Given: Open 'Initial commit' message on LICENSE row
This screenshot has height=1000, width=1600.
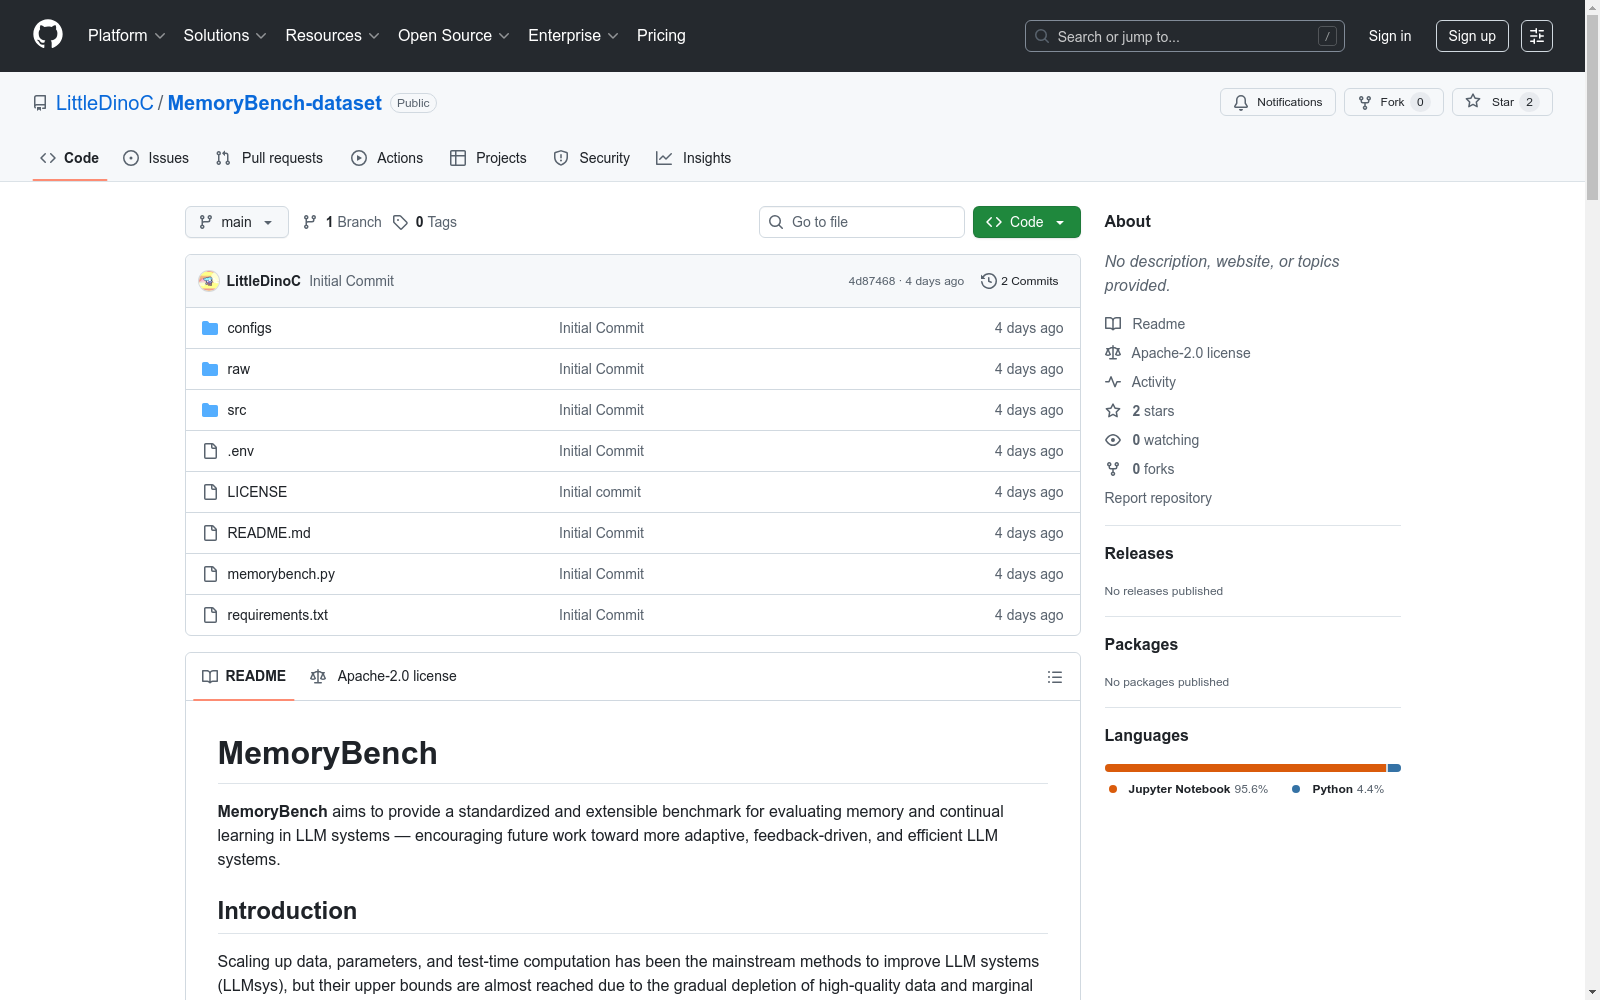Looking at the screenshot, I should tap(600, 492).
